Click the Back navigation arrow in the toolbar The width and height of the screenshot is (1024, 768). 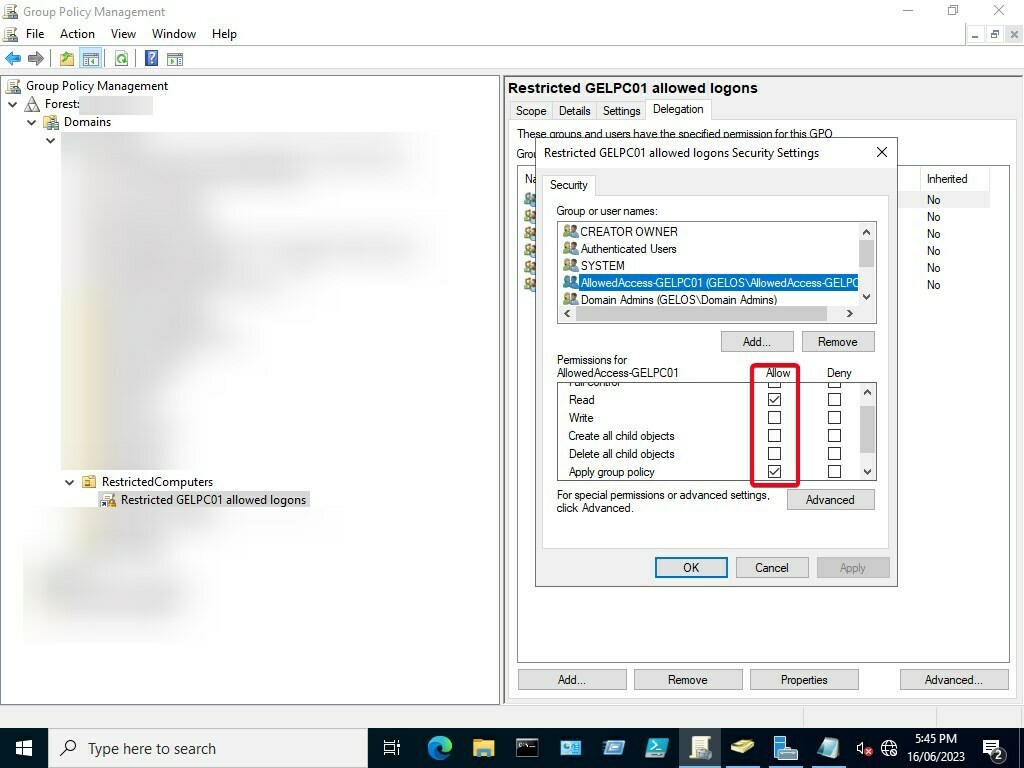pyautogui.click(x=13, y=58)
